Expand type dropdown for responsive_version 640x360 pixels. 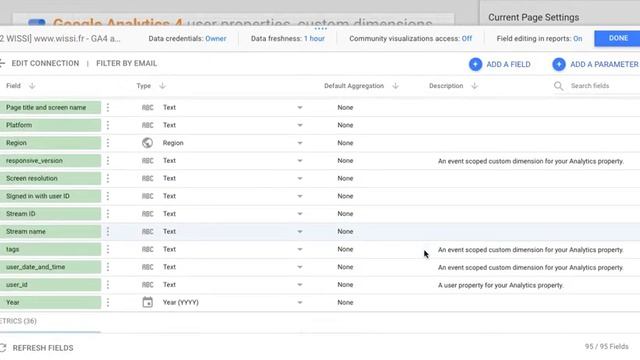[x=300, y=161]
